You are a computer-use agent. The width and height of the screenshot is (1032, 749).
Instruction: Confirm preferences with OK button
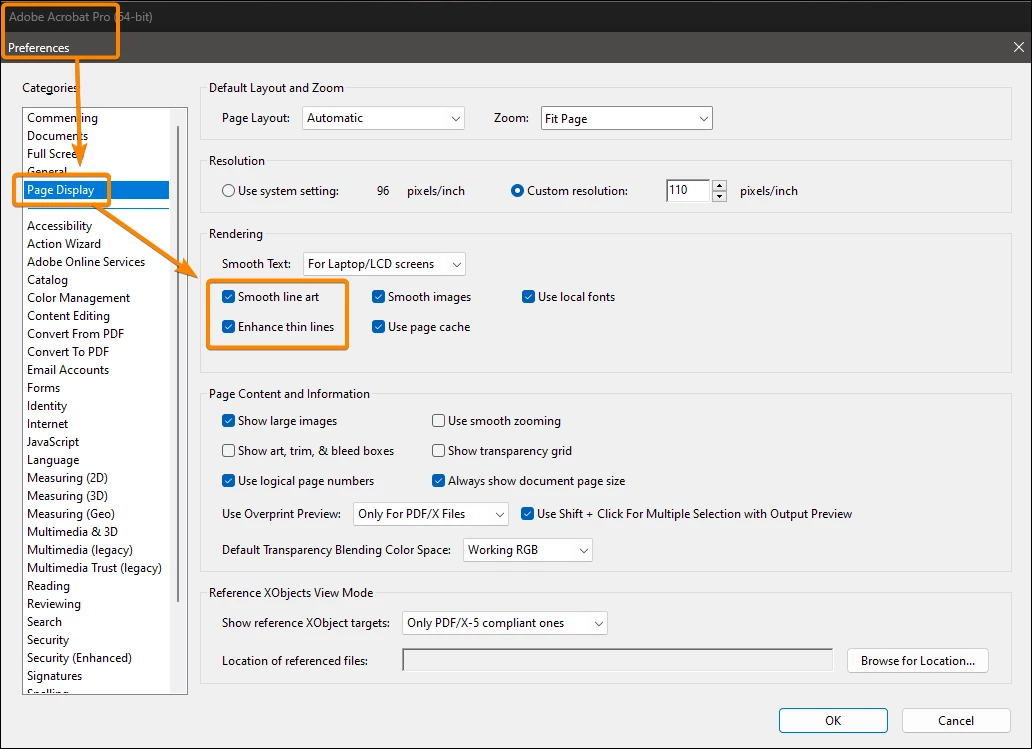tap(833, 721)
